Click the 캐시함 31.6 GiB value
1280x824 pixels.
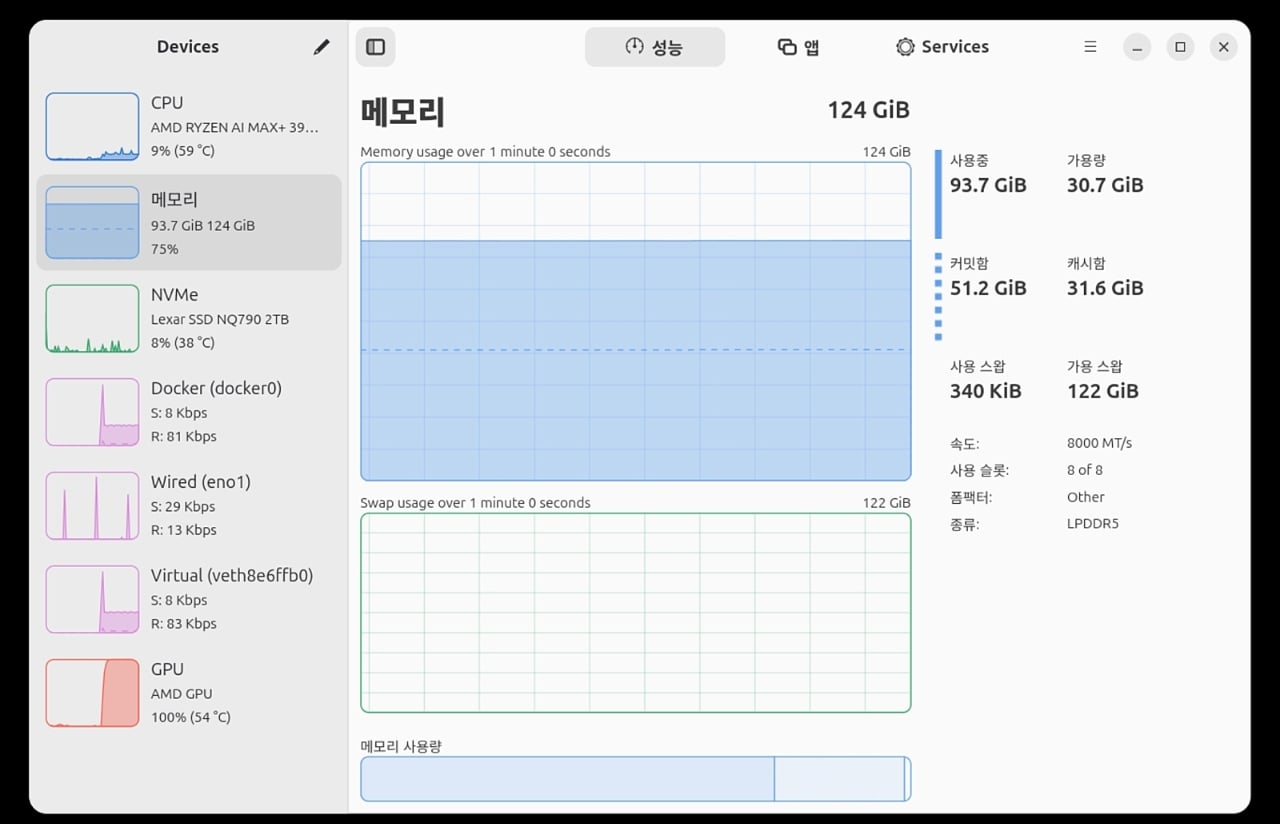coord(1105,288)
